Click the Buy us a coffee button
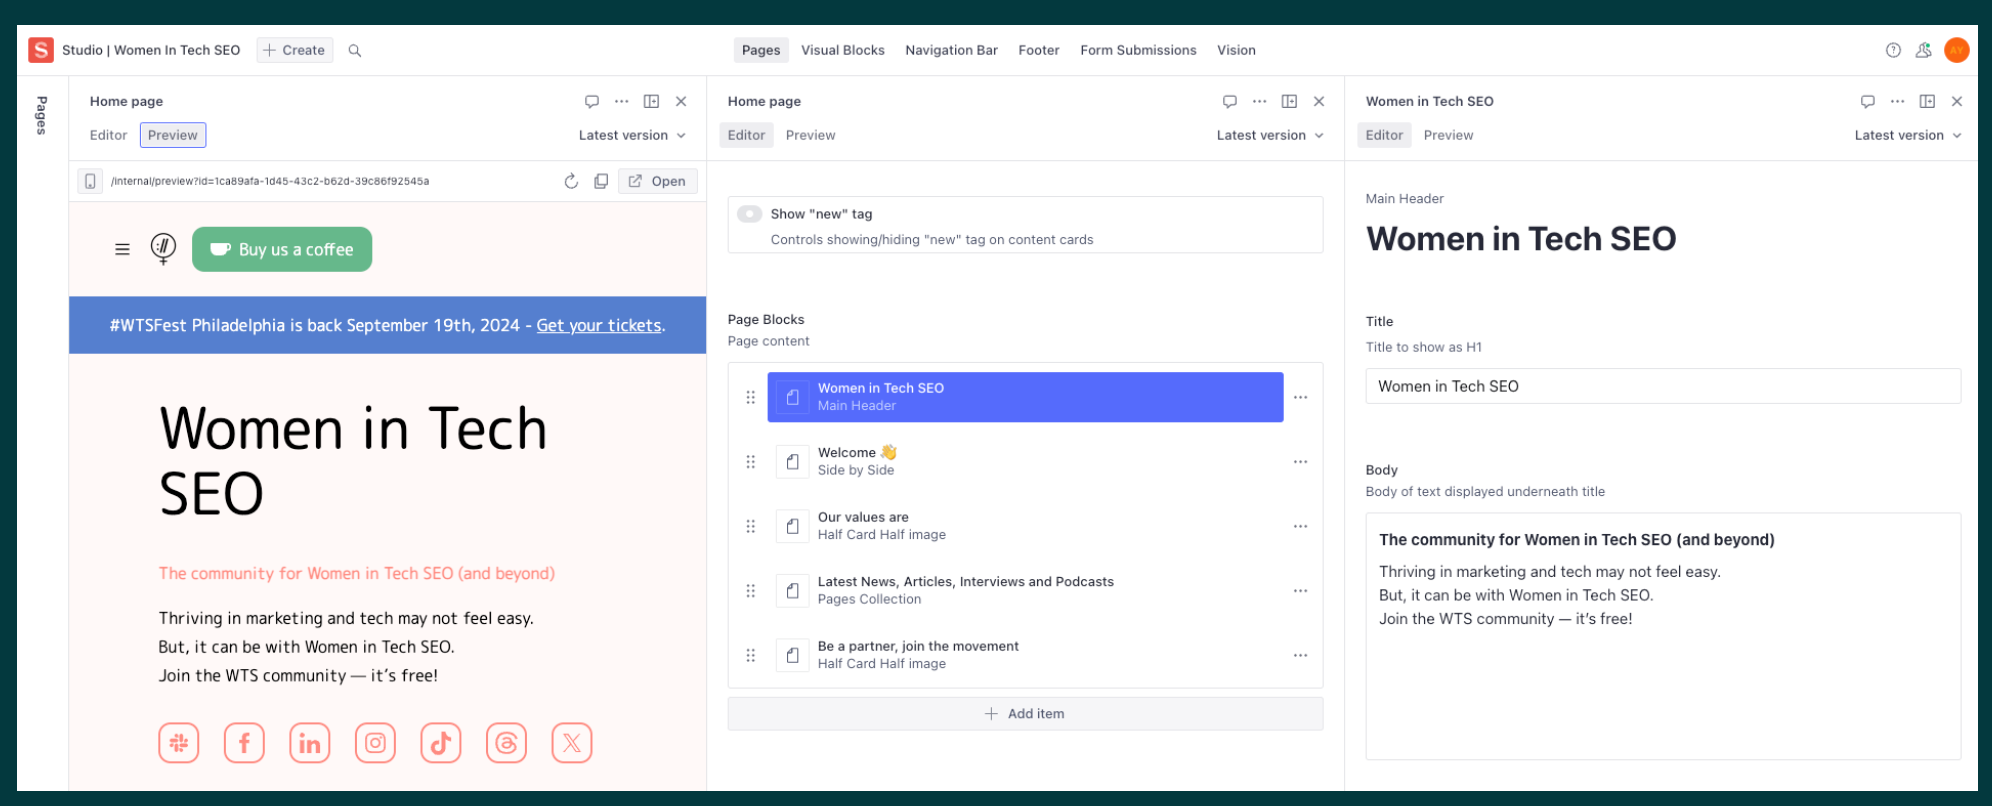The image size is (1992, 806). tap(282, 249)
